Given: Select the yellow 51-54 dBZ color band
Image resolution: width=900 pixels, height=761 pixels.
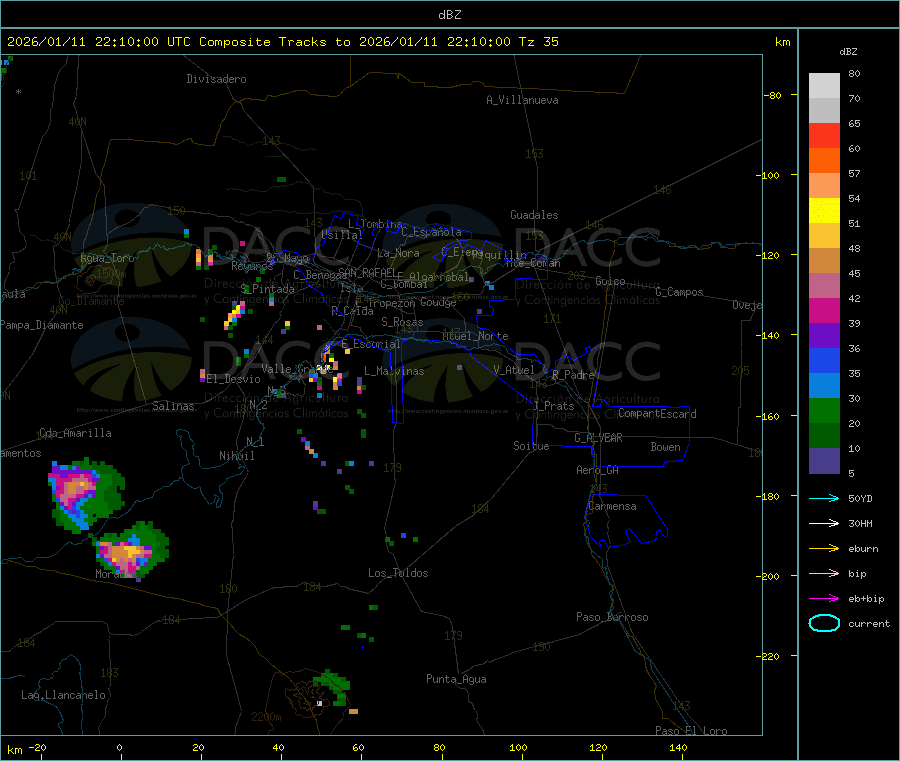Looking at the screenshot, I should [824, 211].
